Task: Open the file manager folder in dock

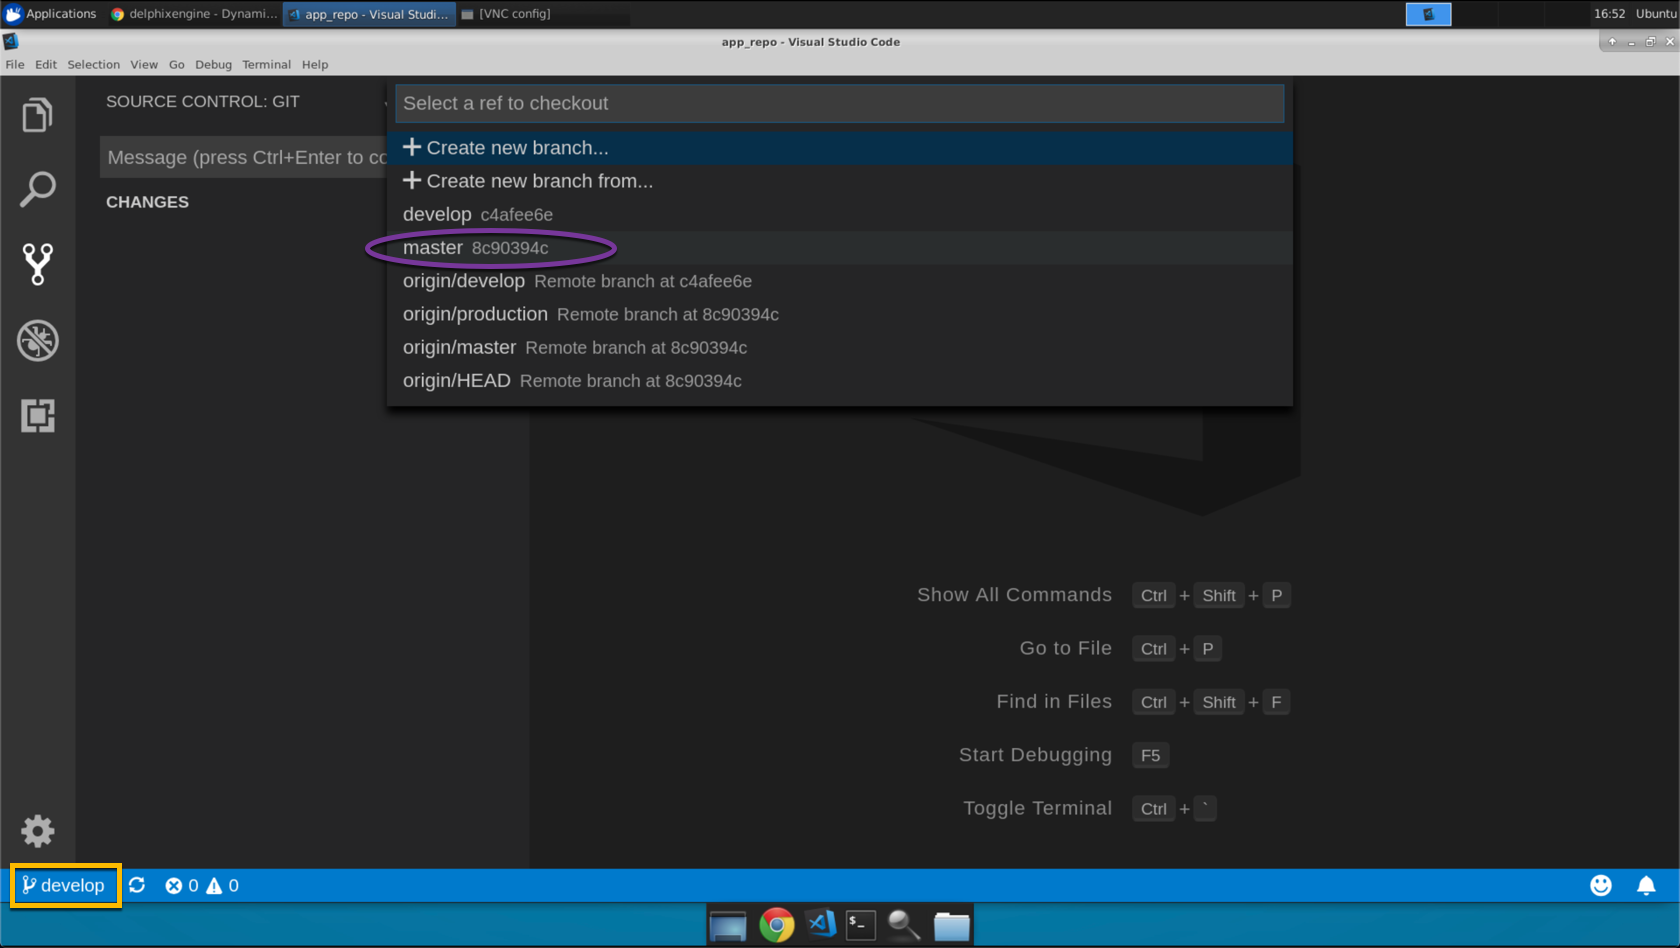Action: click(951, 926)
